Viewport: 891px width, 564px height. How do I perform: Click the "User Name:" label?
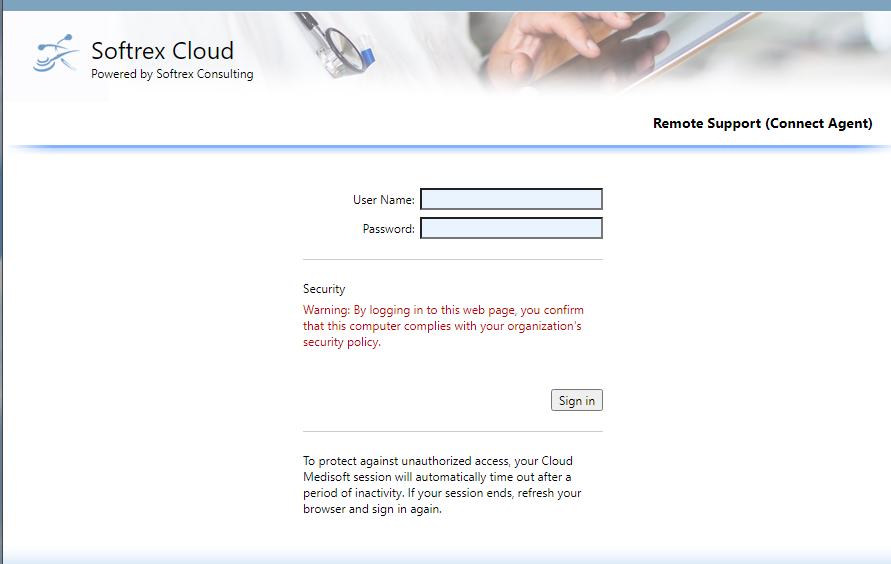tap(383, 200)
